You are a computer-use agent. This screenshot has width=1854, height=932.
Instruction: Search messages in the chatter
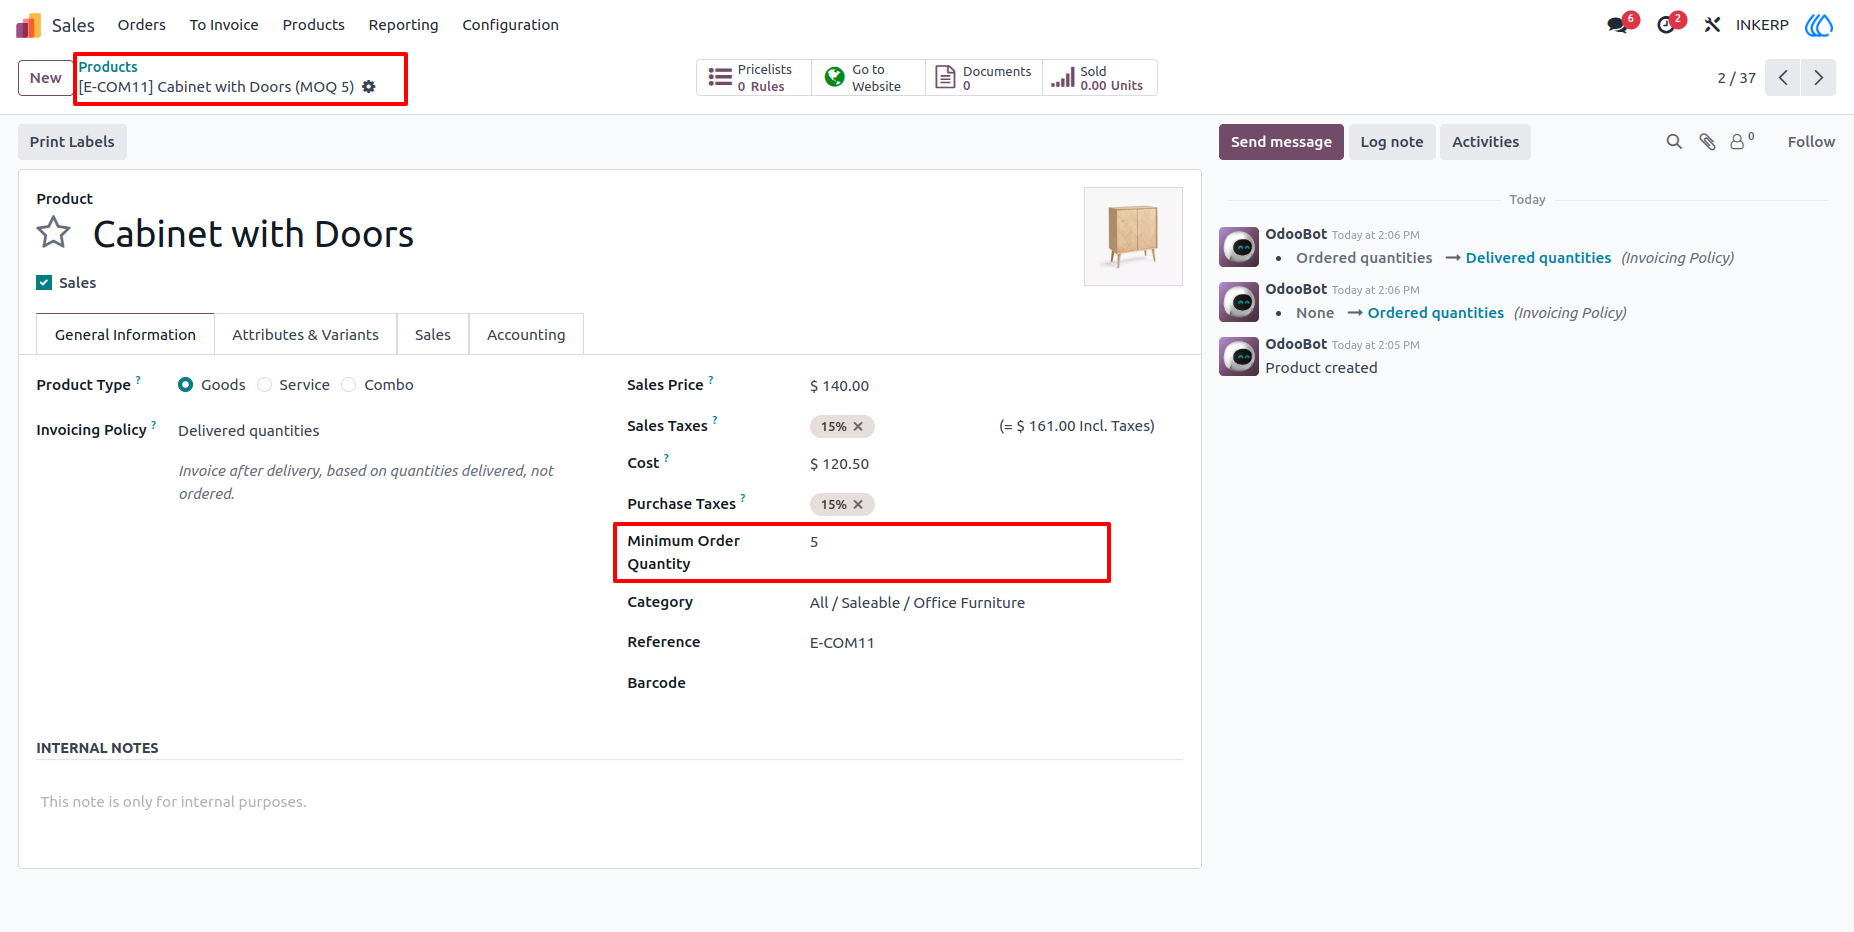[1674, 142]
